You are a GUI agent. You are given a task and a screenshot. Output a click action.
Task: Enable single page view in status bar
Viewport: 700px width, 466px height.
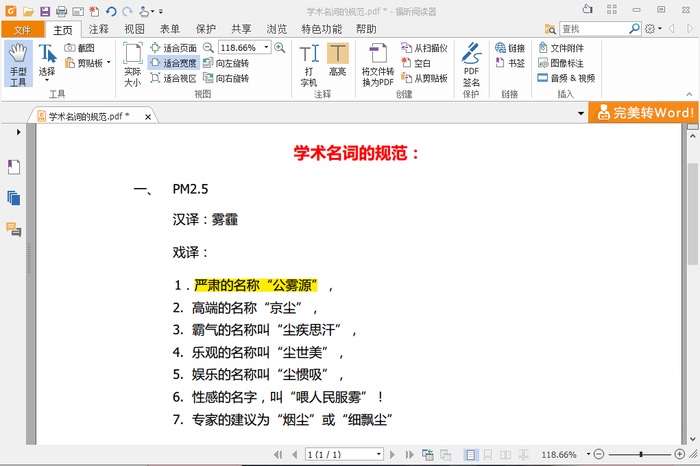[x=469, y=454]
